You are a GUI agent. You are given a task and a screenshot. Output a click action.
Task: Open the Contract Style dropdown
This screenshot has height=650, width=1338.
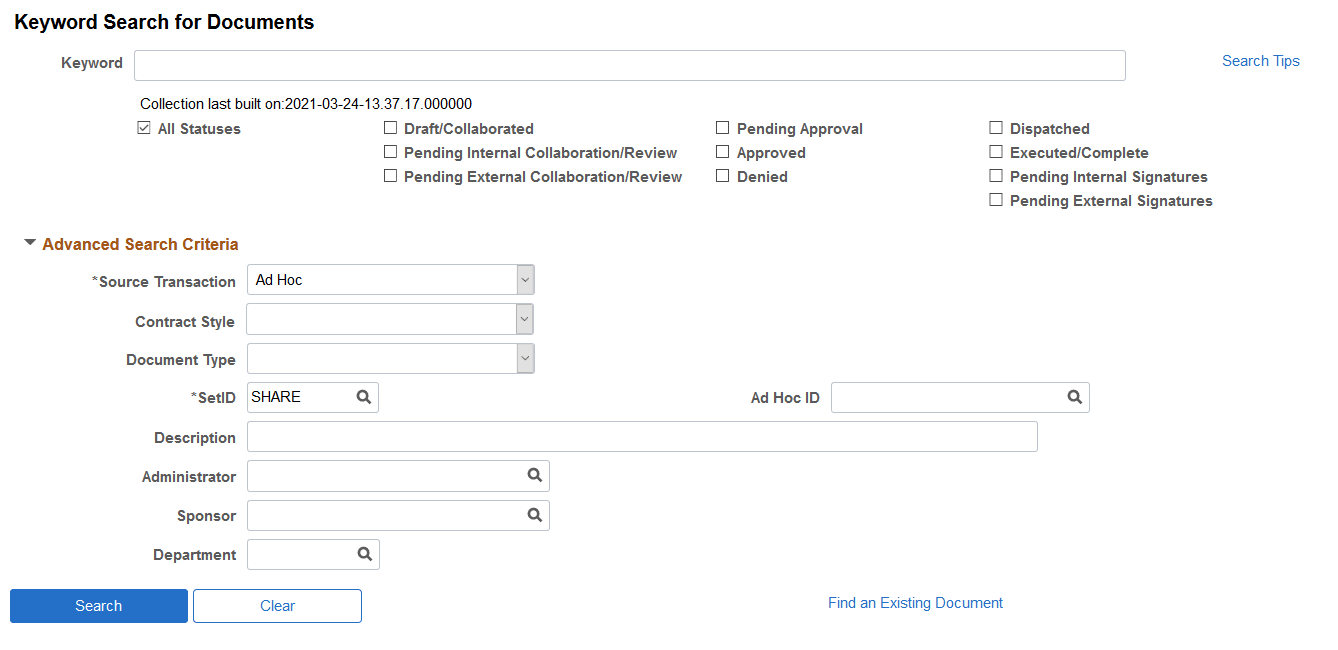point(524,318)
